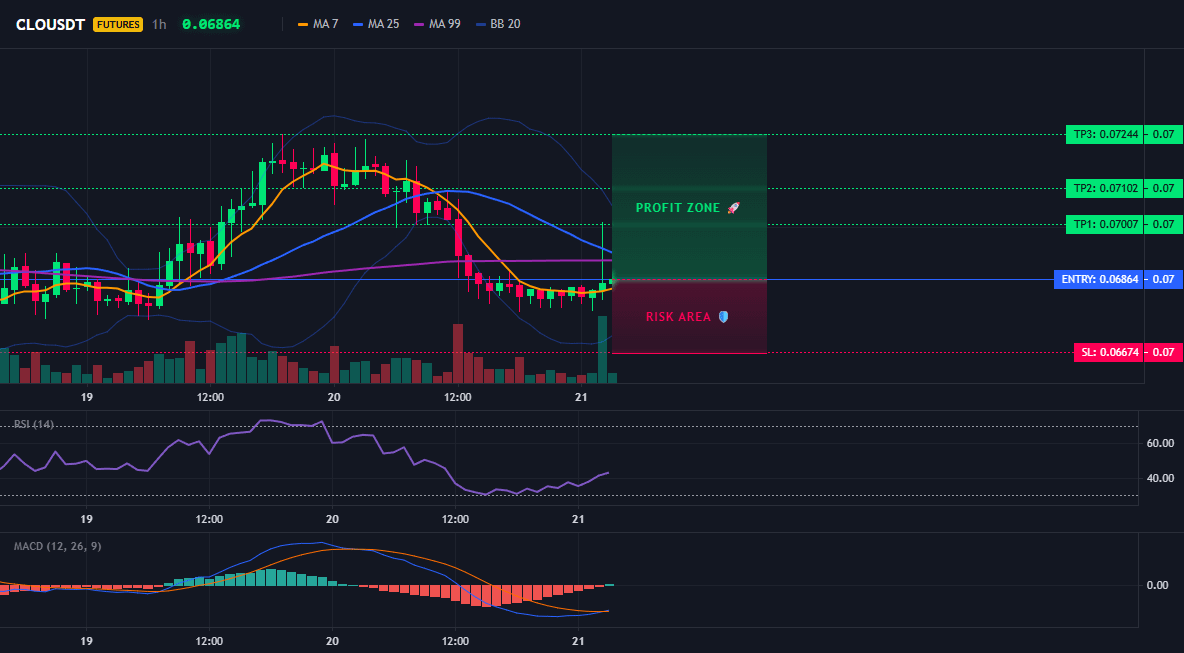Click the 21 date marker on main chart
This screenshot has width=1184, height=653.
[x=581, y=397]
